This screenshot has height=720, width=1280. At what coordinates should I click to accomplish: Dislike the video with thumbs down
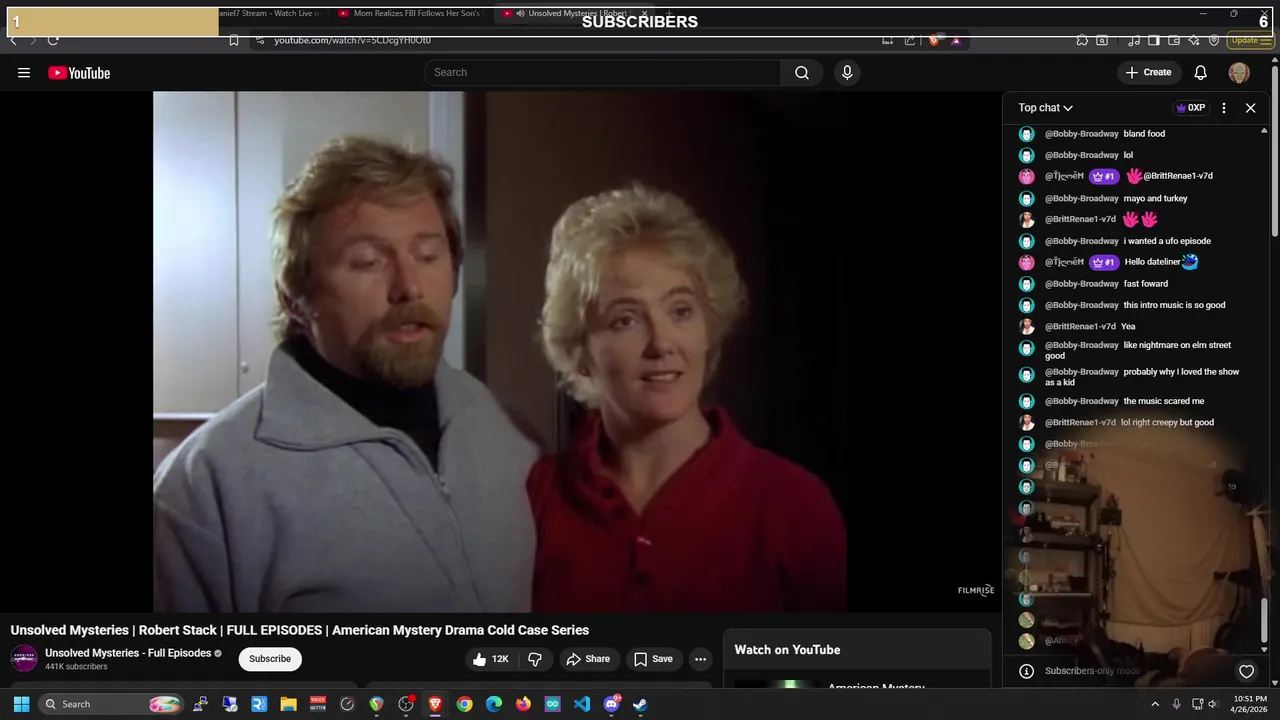click(x=535, y=659)
